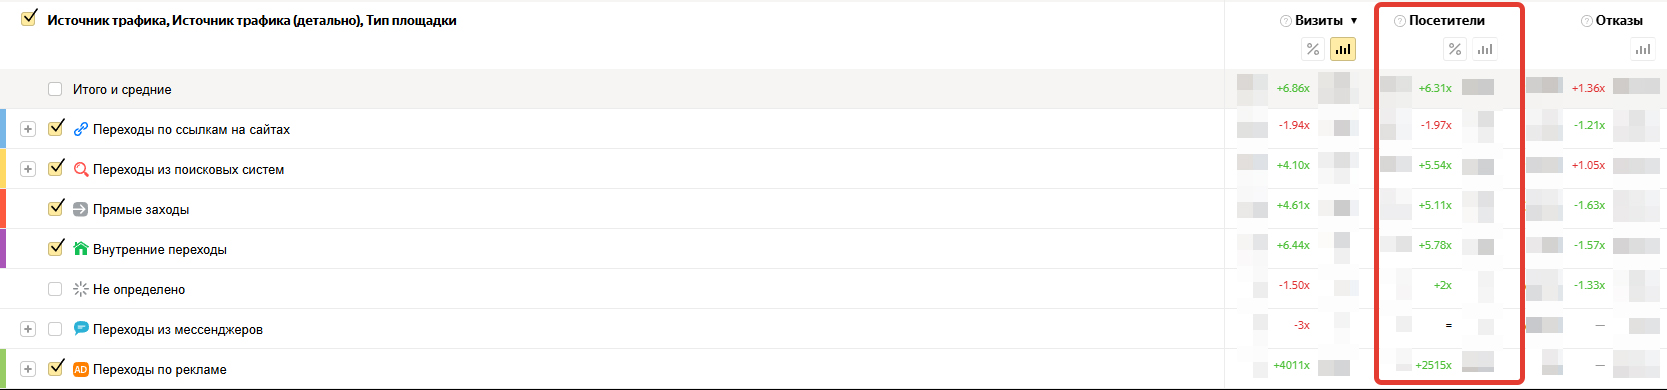Toggle the header checkbox for Источник трафика
The image size is (1667, 390).
tap(29, 17)
